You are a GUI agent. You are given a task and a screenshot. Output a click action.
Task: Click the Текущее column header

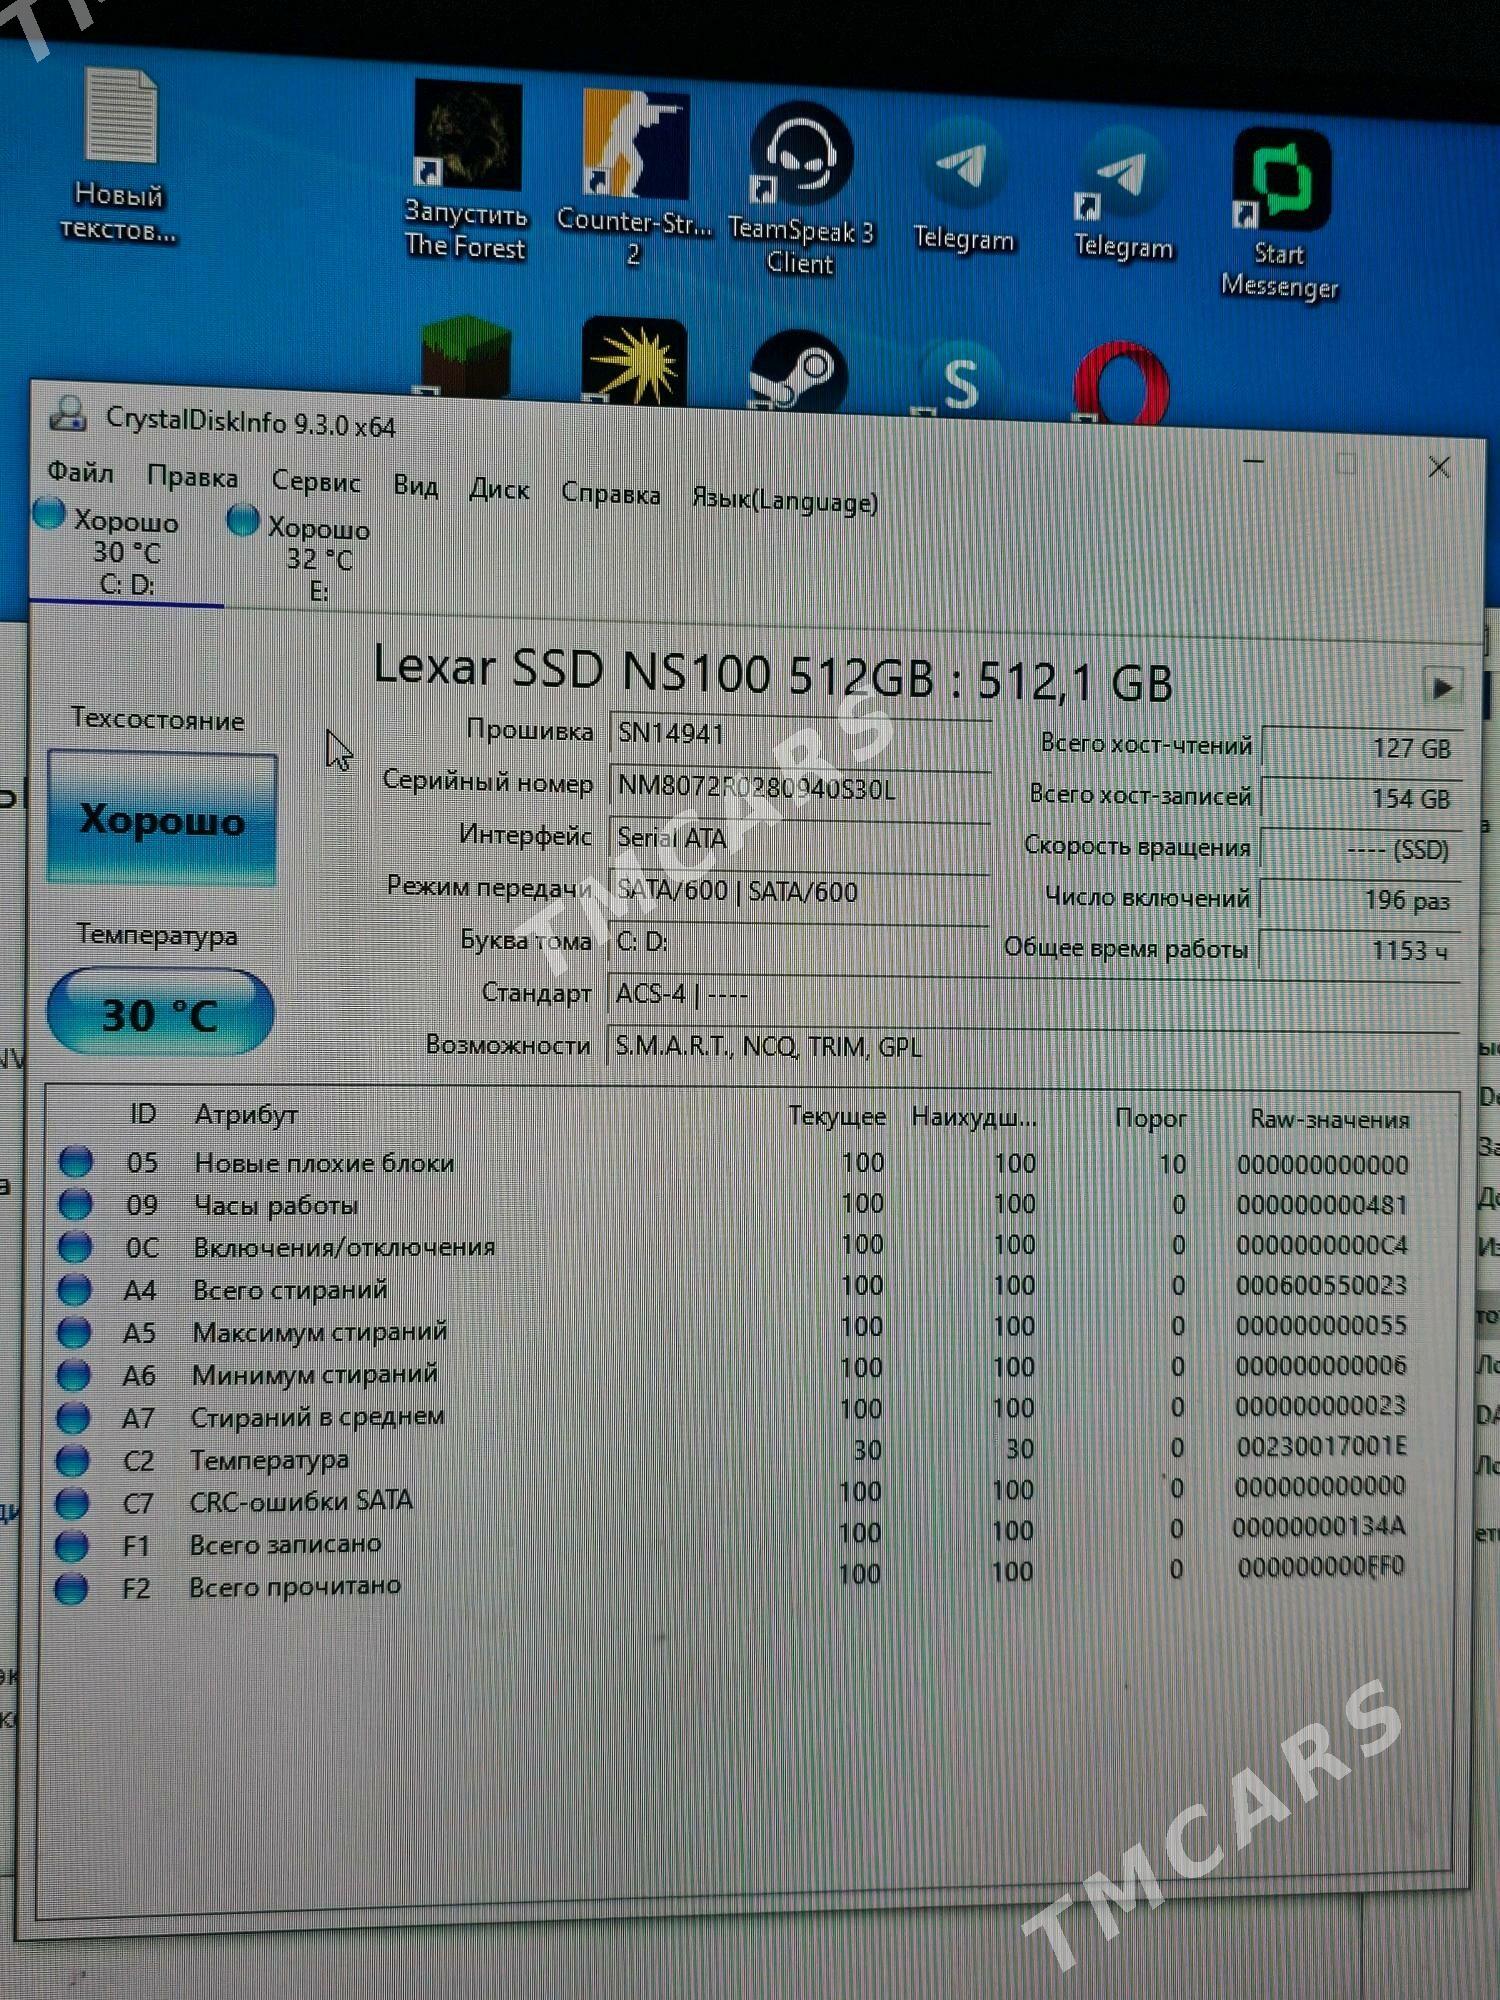[x=837, y=1116]
